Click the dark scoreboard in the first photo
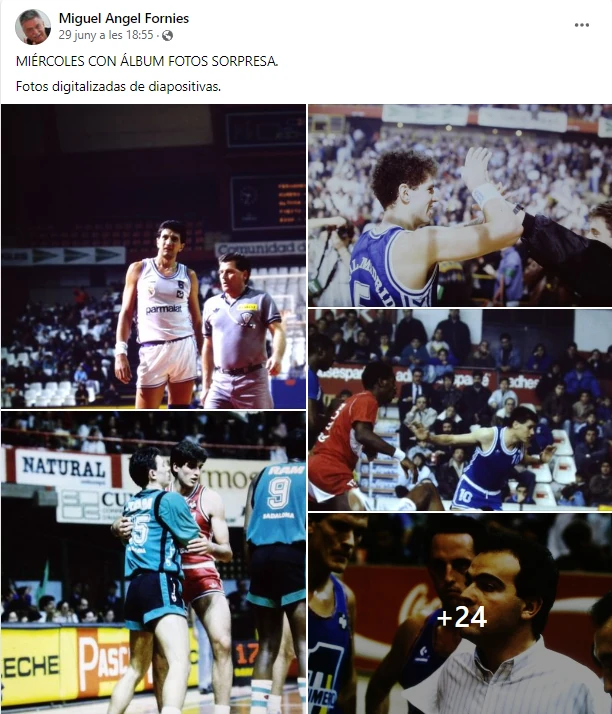Screen dimensions: 612x714 pos(268,203)
